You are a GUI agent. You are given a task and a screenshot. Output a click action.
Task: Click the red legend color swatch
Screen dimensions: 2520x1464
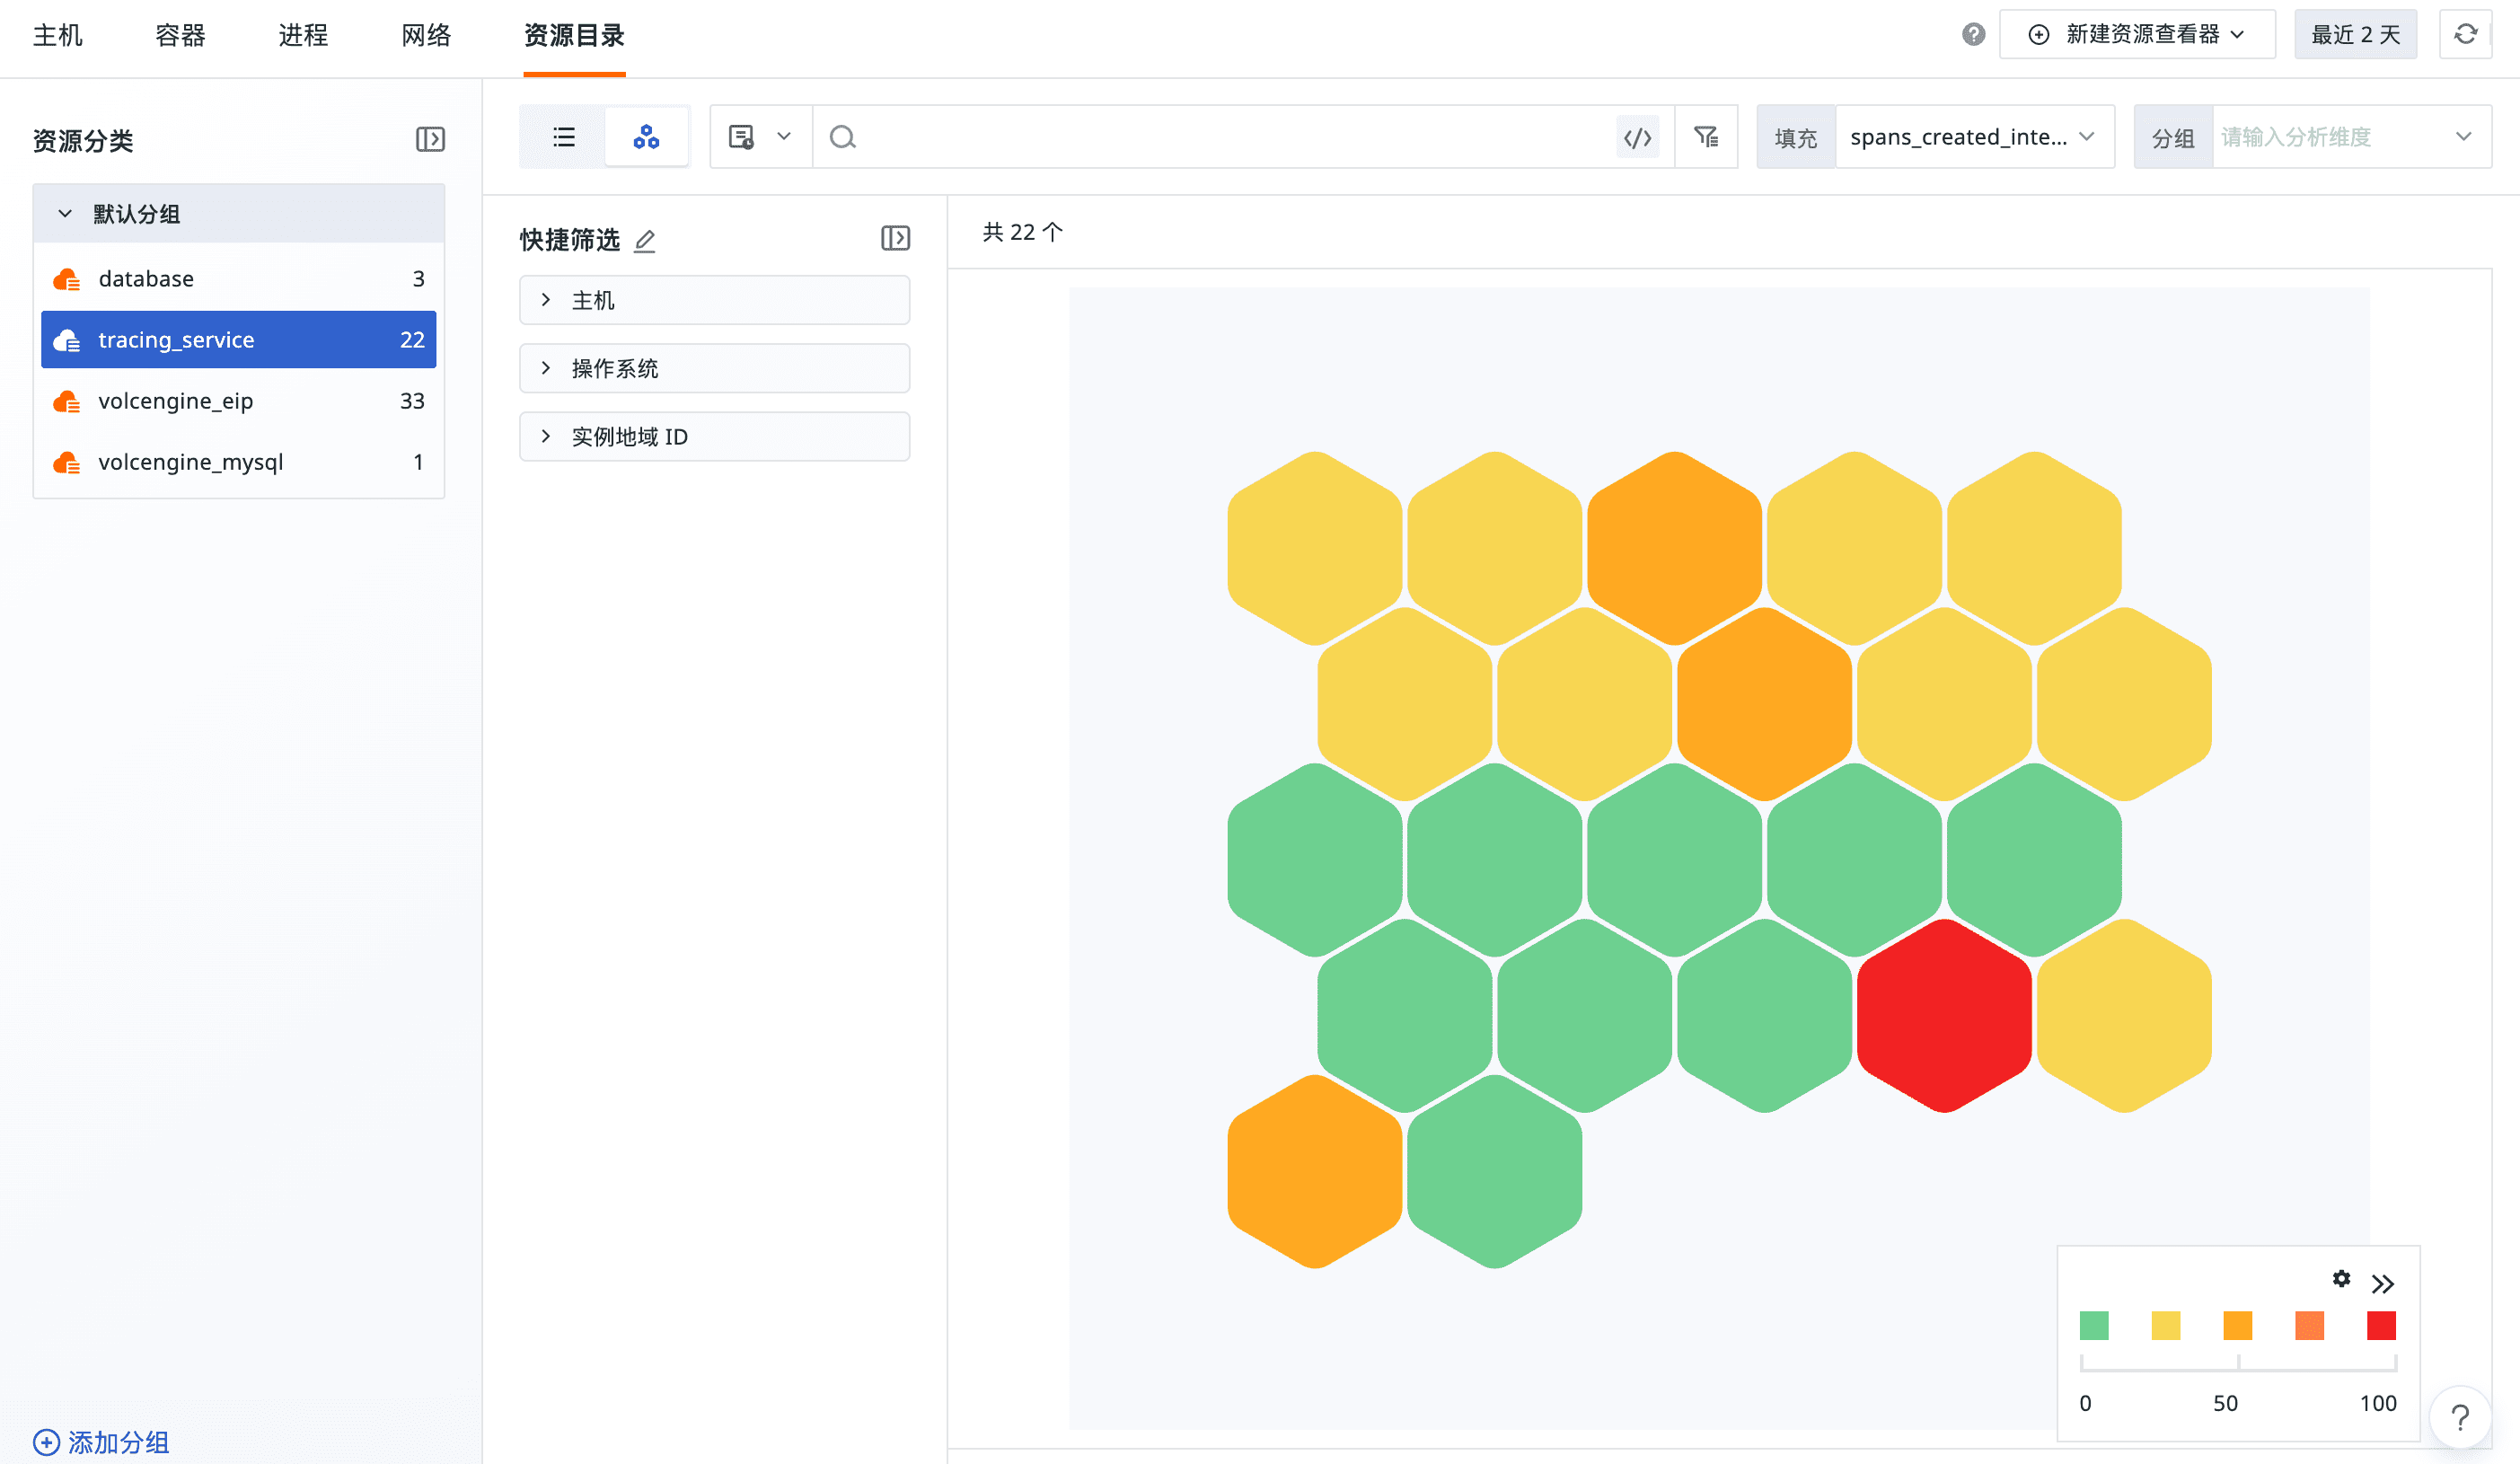(2381, 1326)
